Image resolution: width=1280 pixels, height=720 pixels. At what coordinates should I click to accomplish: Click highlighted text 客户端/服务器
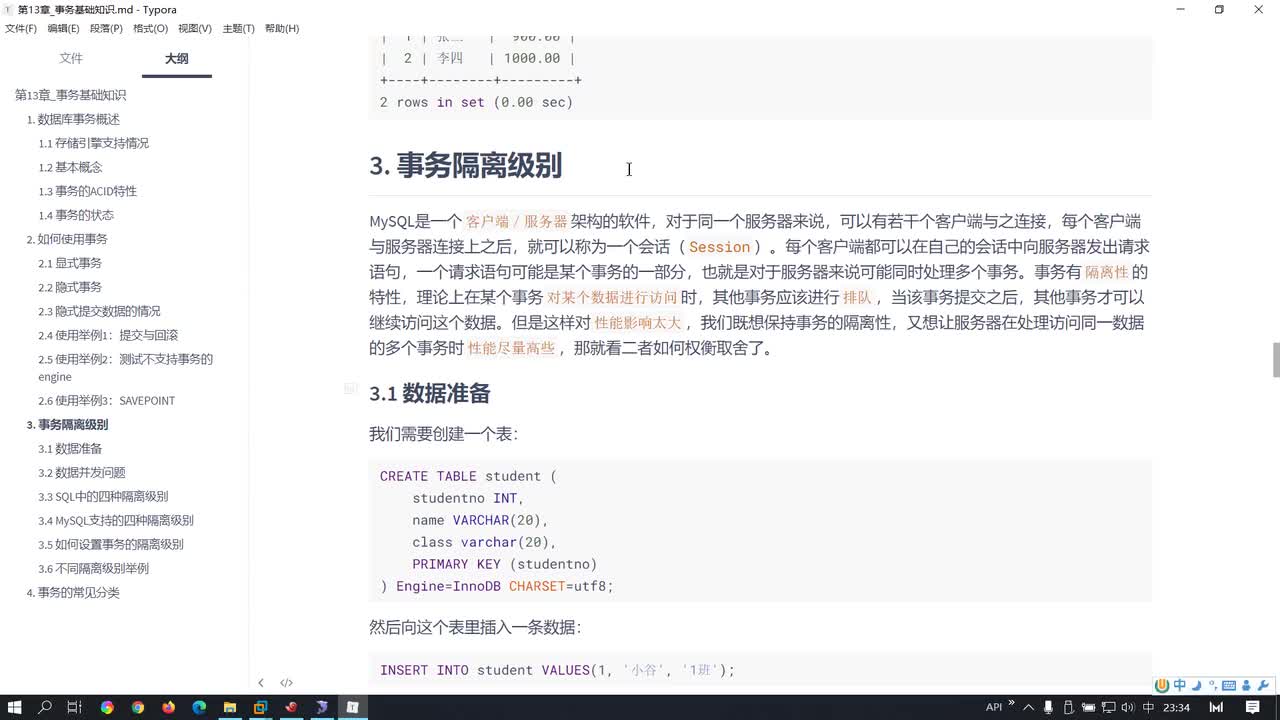pyautogui.click(x=517, y=222)
